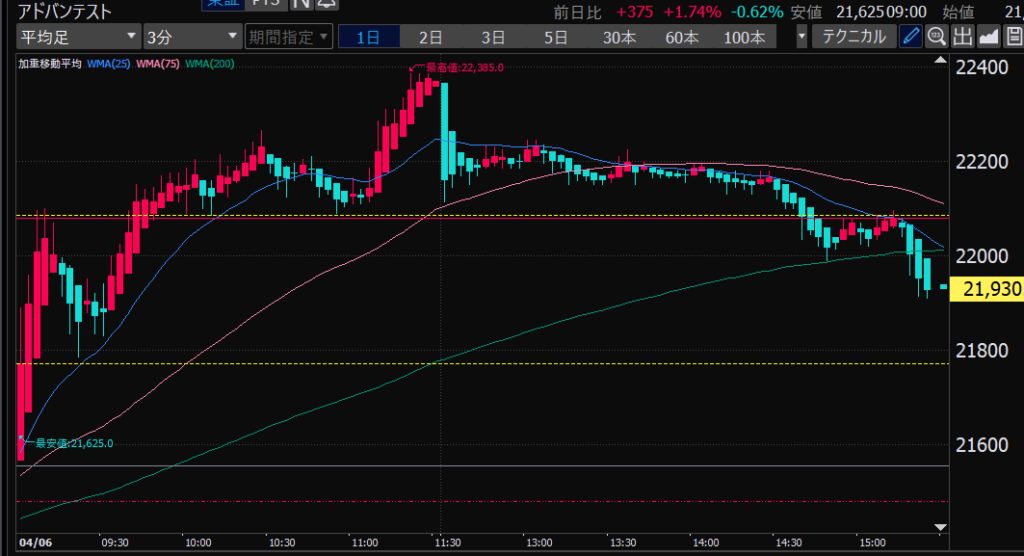Expand the small arrow before テクニカル
The height and width of the screenshot is (556, 1024).
(x=801, y=38)
